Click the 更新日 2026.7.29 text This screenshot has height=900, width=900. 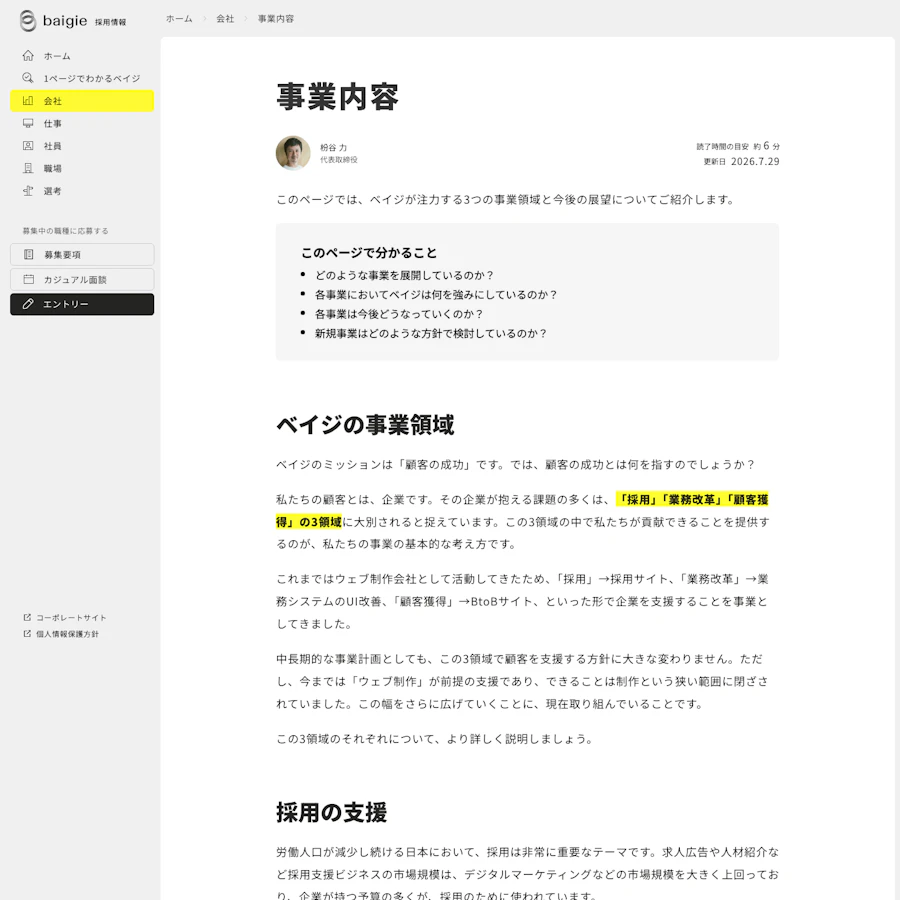click(742, 162)
